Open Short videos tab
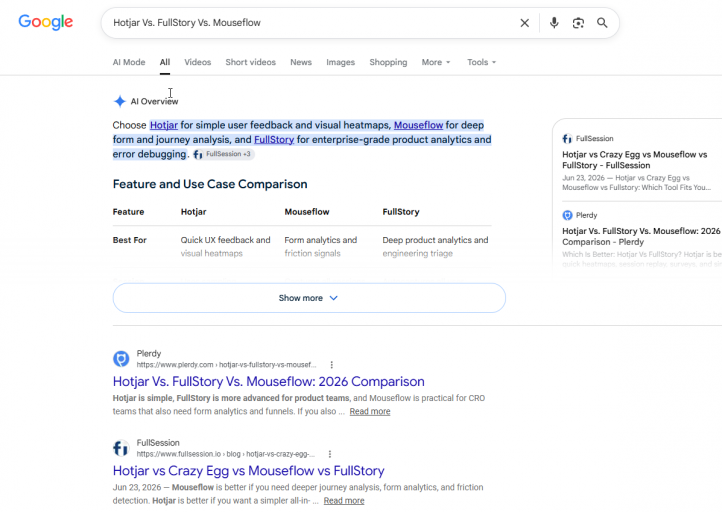The image size is (722, 512). click(x=250, y=62)
